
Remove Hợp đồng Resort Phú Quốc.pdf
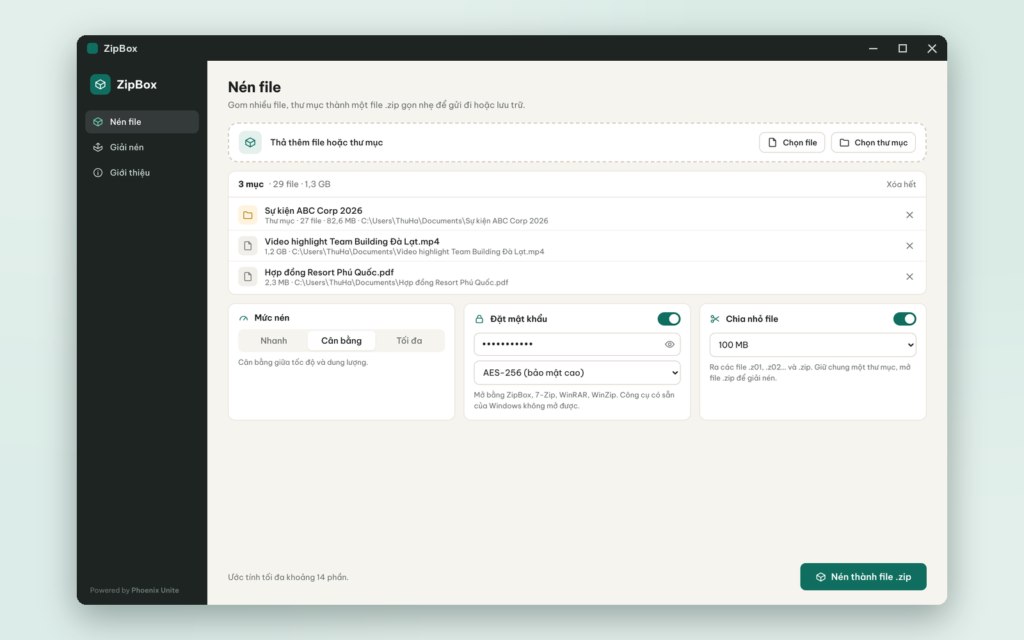coord(909,277)
